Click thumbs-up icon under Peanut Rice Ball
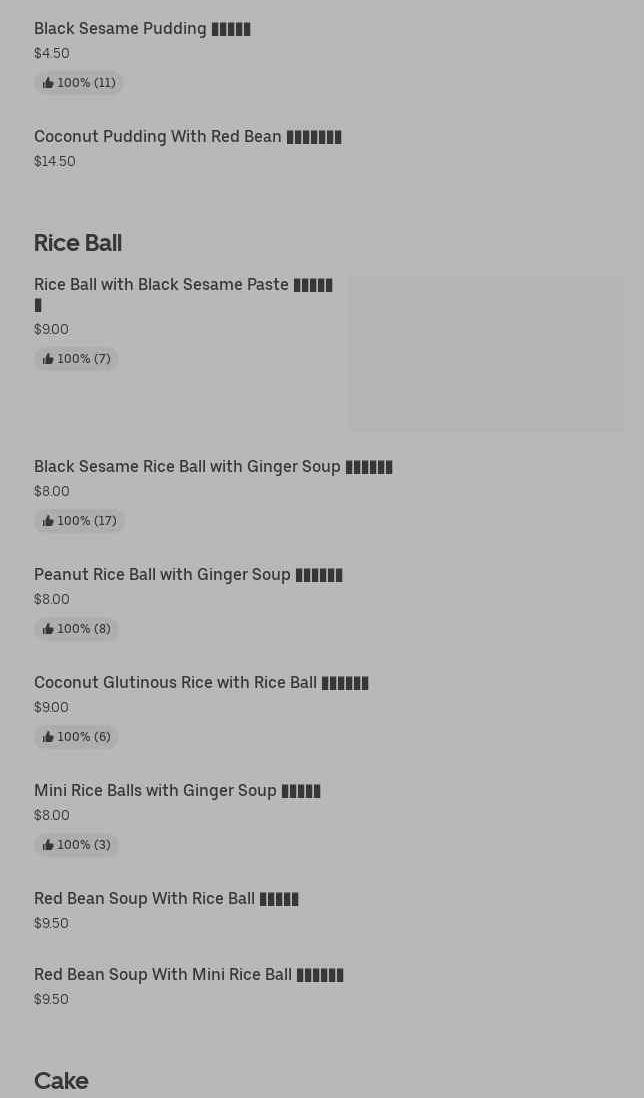The height and width of the screenshot is (1098, 644). (48, 629)
